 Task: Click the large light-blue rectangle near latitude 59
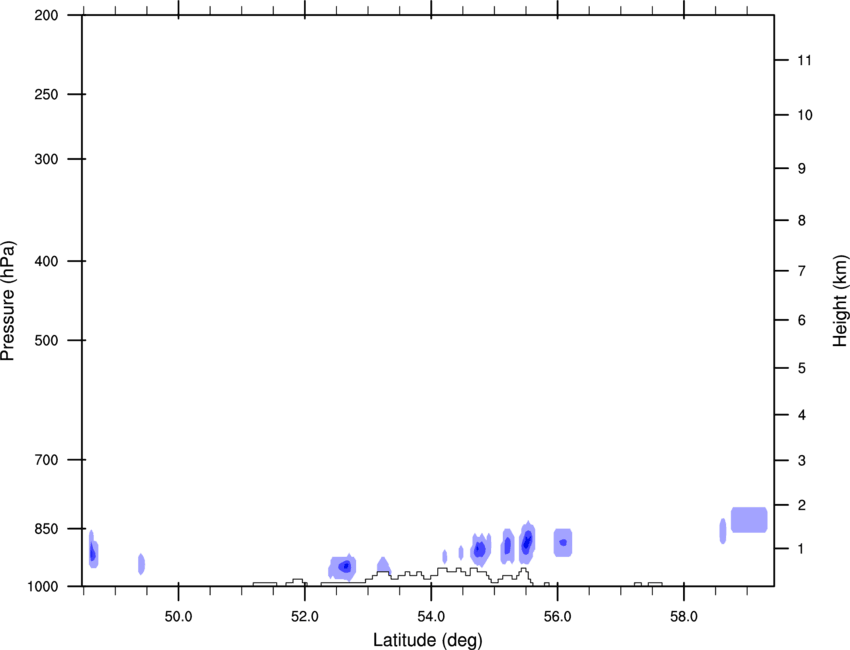749,520
